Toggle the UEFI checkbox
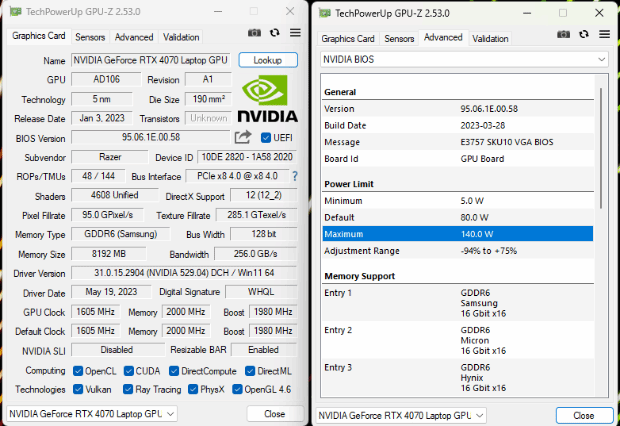 (x=266, y=138)
